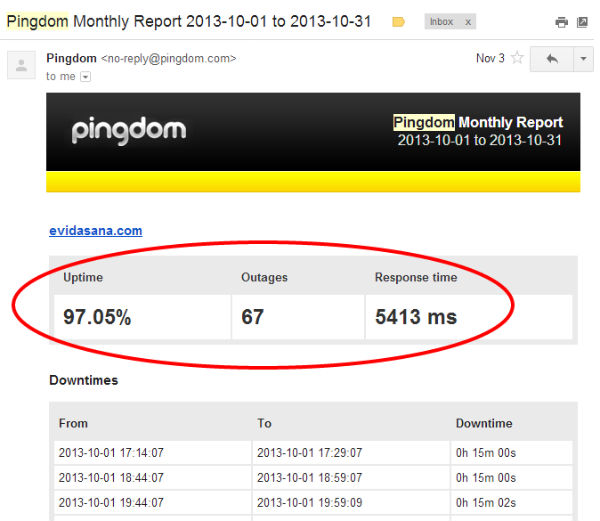This screenshot has width=600, height=521.
Task: Click the Response time label
Action: 416,277
